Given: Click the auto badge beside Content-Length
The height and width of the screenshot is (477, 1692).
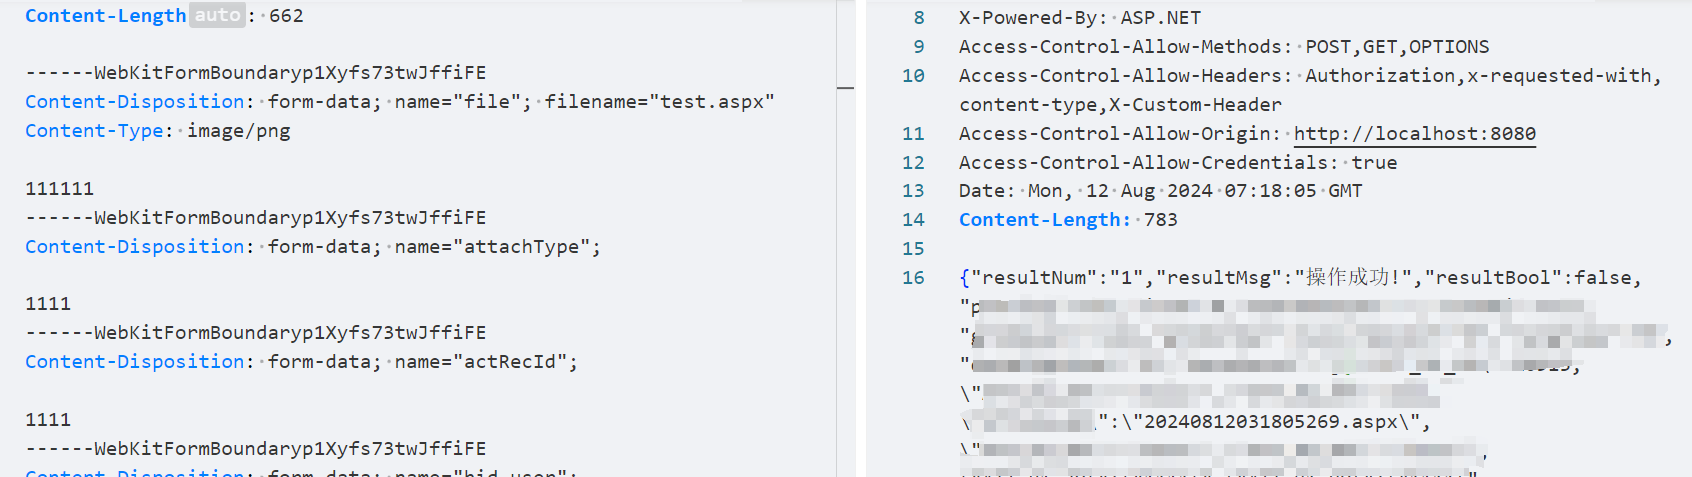Looking at the screenshot, I should (217, 15).
